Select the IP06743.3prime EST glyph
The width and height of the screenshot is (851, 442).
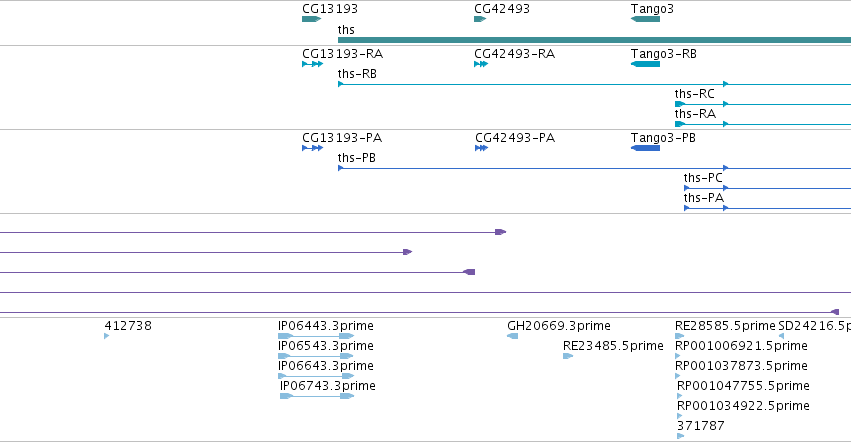pyautogui.click(x=317, y=396)
